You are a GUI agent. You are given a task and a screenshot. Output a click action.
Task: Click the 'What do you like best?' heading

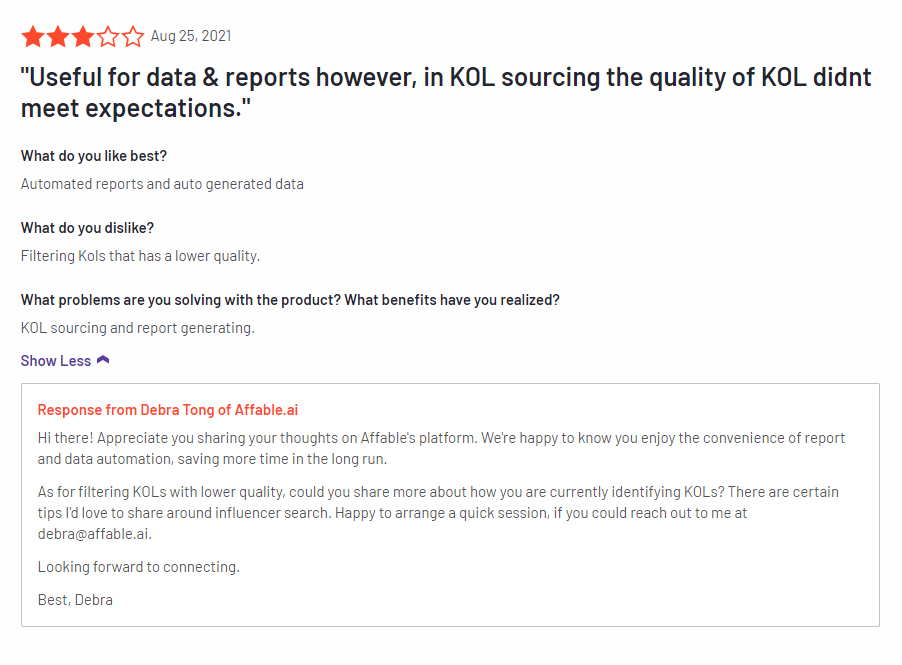94,156
